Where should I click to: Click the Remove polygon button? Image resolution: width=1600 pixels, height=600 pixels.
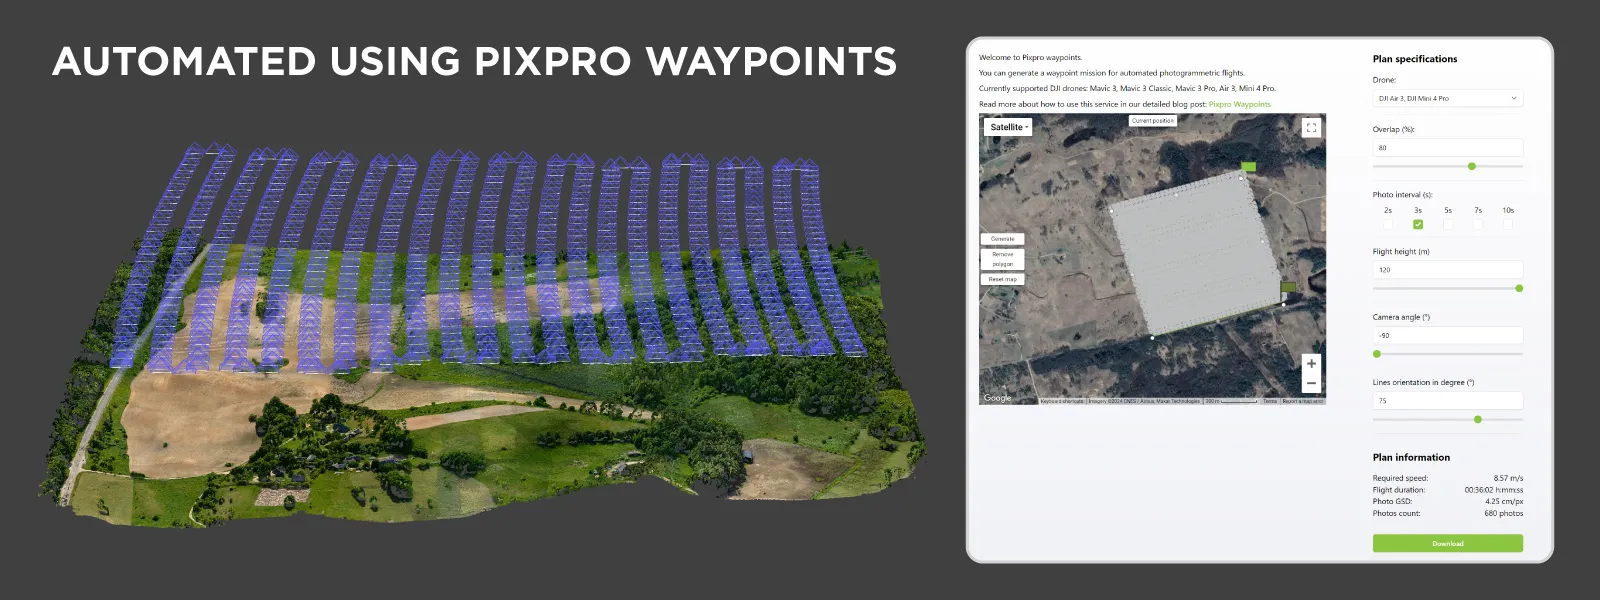[x=1002, y=259]
